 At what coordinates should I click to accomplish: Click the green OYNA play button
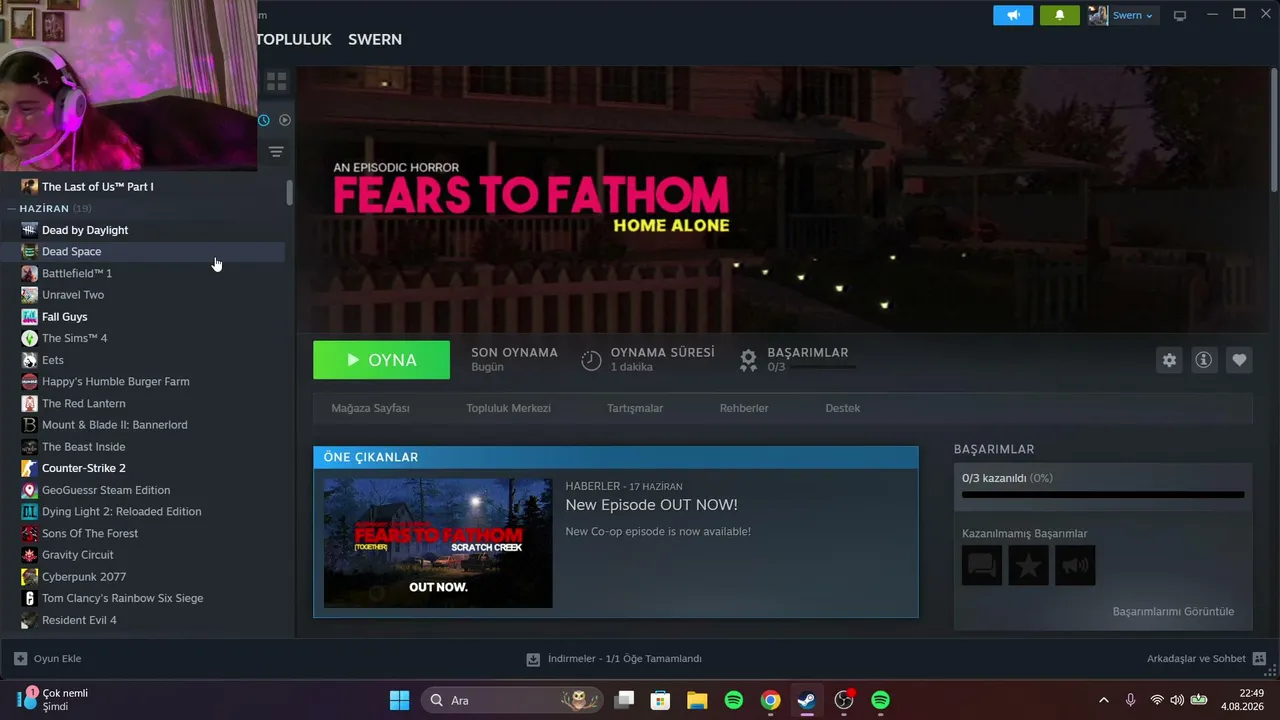(x=381, y=360)
